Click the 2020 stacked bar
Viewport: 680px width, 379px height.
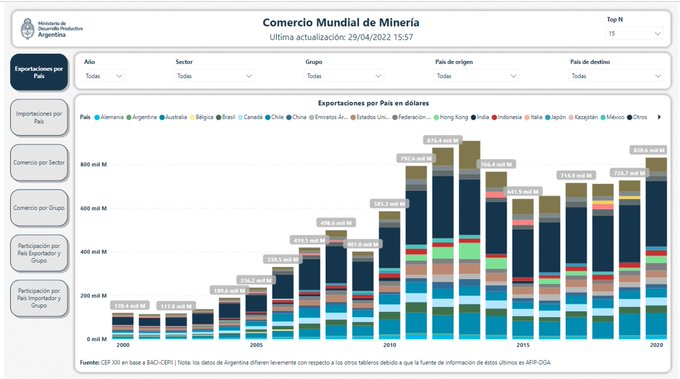(656, 248)
